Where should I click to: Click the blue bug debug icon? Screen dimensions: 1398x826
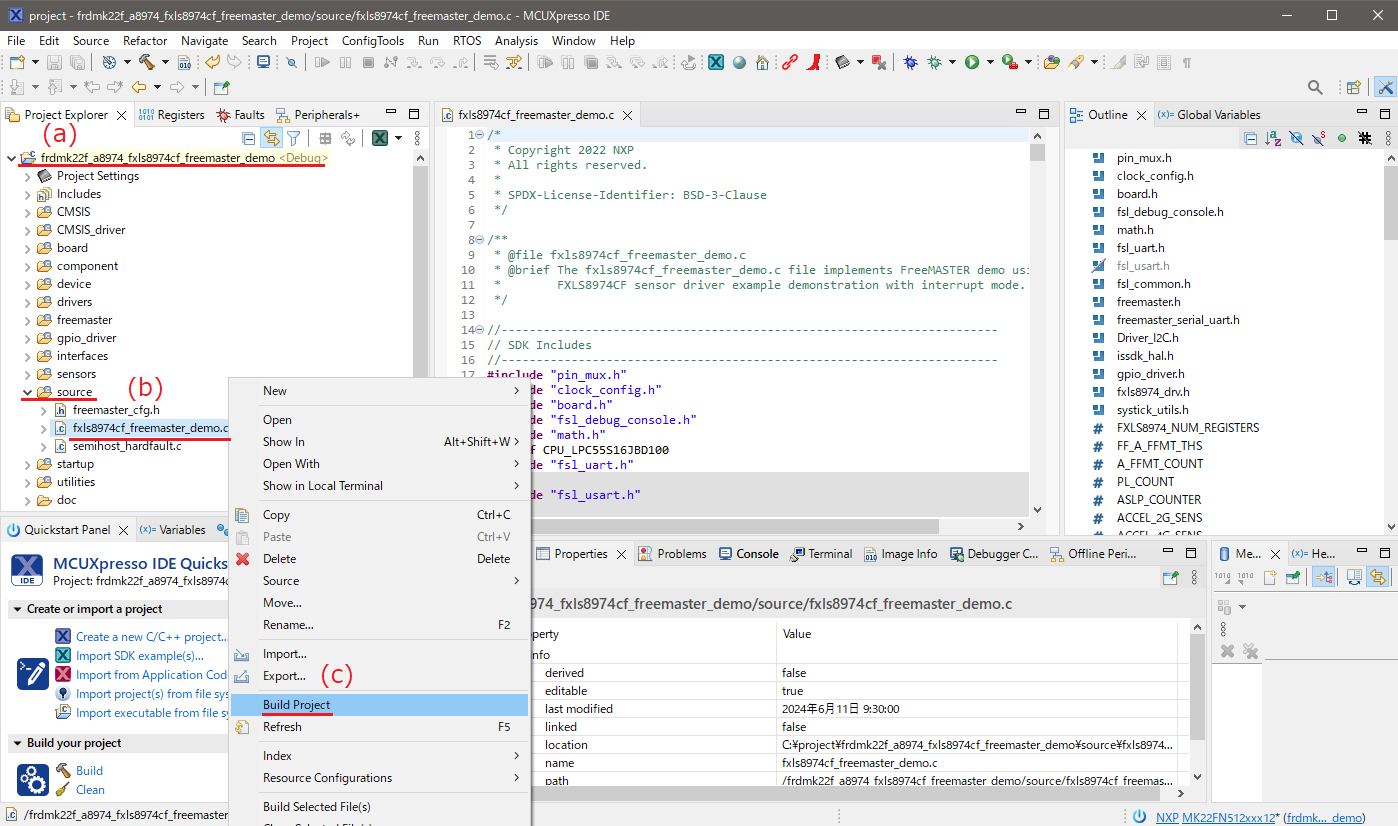click(910, 62)
